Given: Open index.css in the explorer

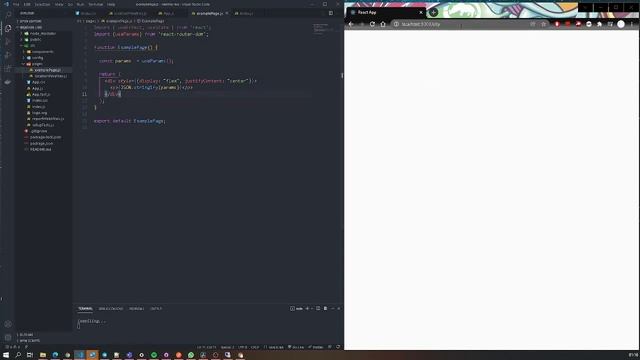Looking at the screenshot, I should [x=40, y=100].
